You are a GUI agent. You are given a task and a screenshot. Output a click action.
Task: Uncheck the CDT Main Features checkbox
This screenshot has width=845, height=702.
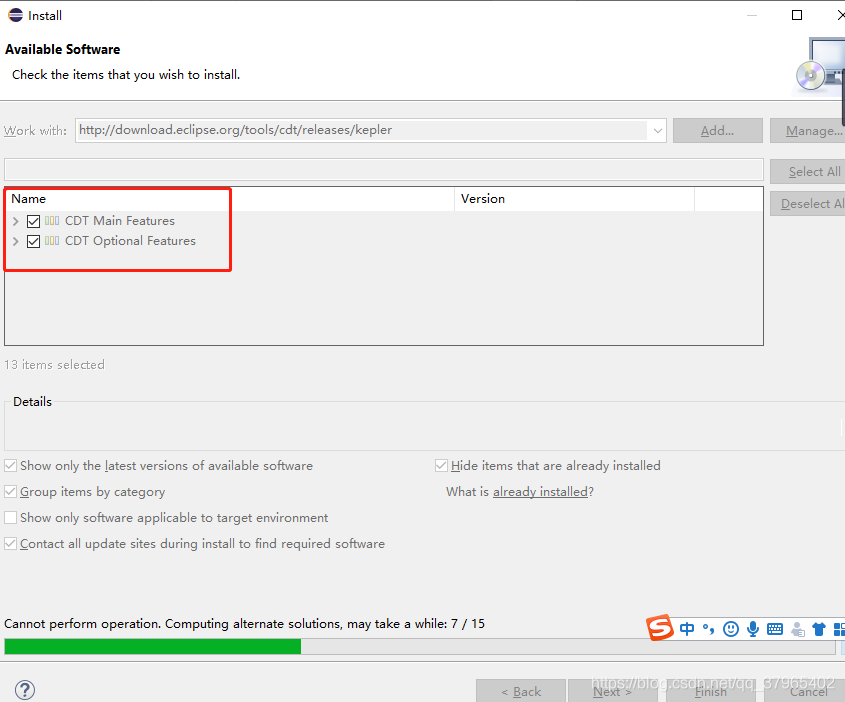34,221
